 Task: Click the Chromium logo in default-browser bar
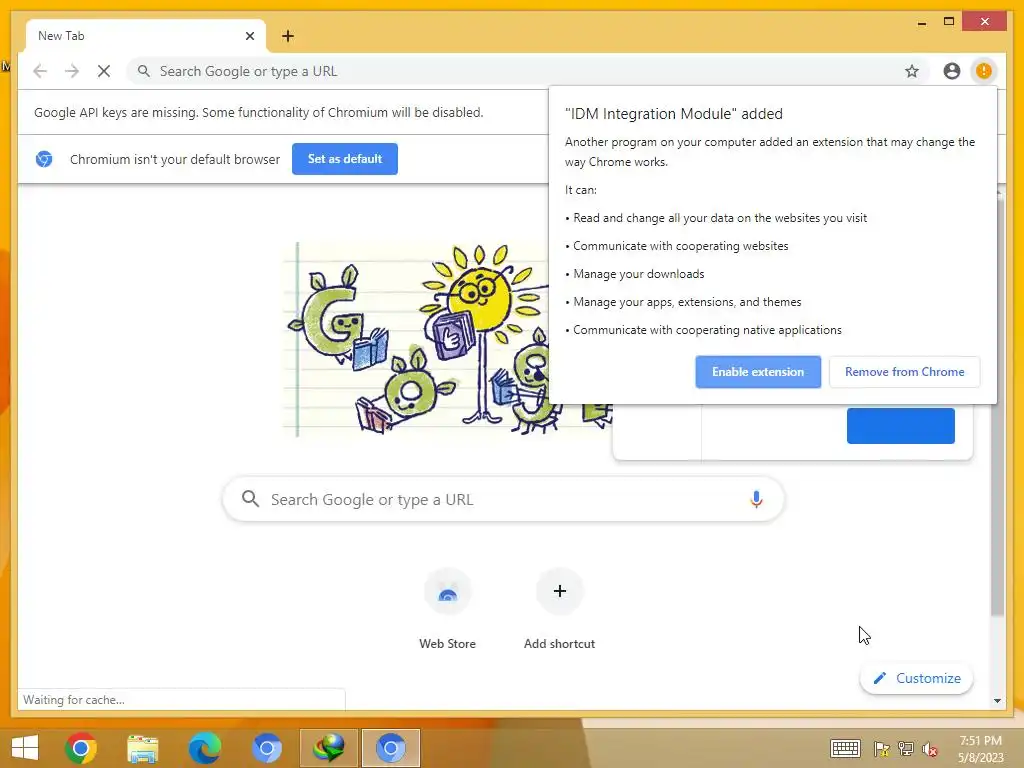(x=44, y=159)
